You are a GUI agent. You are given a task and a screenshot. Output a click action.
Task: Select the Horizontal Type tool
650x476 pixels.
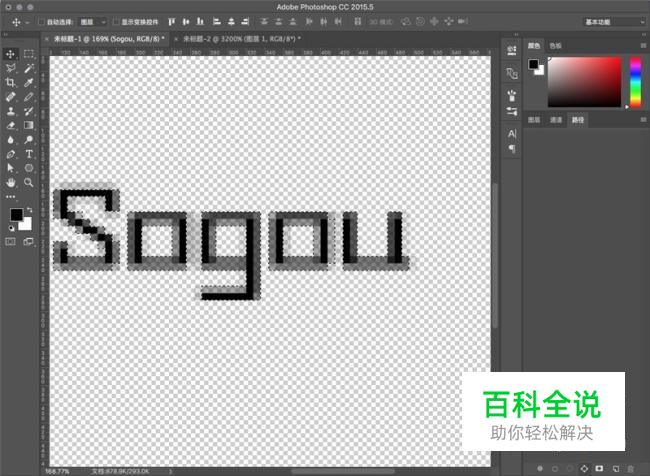point(29,154)
